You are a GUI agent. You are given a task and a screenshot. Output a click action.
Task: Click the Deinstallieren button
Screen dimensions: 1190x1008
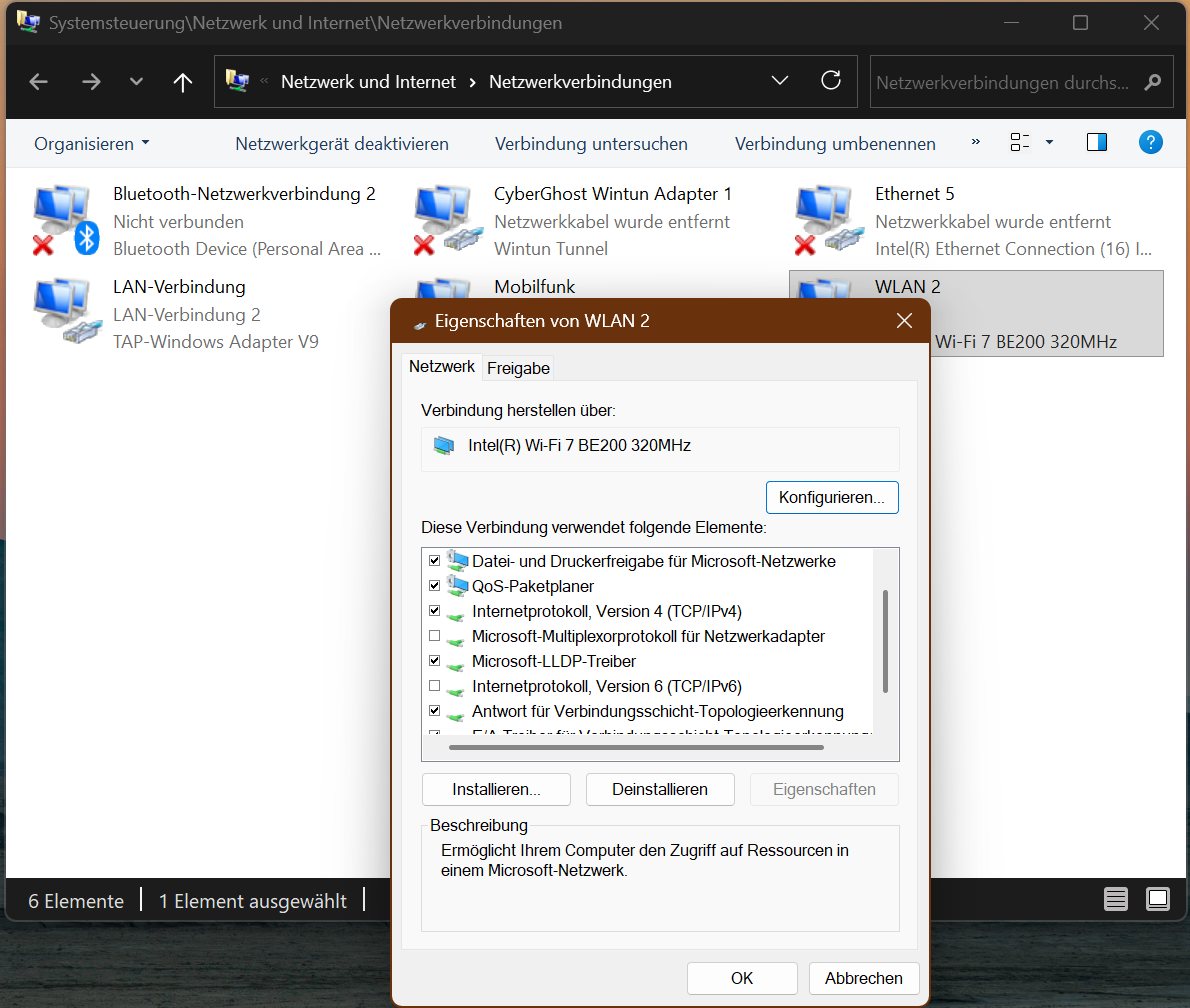pos(660,789)
